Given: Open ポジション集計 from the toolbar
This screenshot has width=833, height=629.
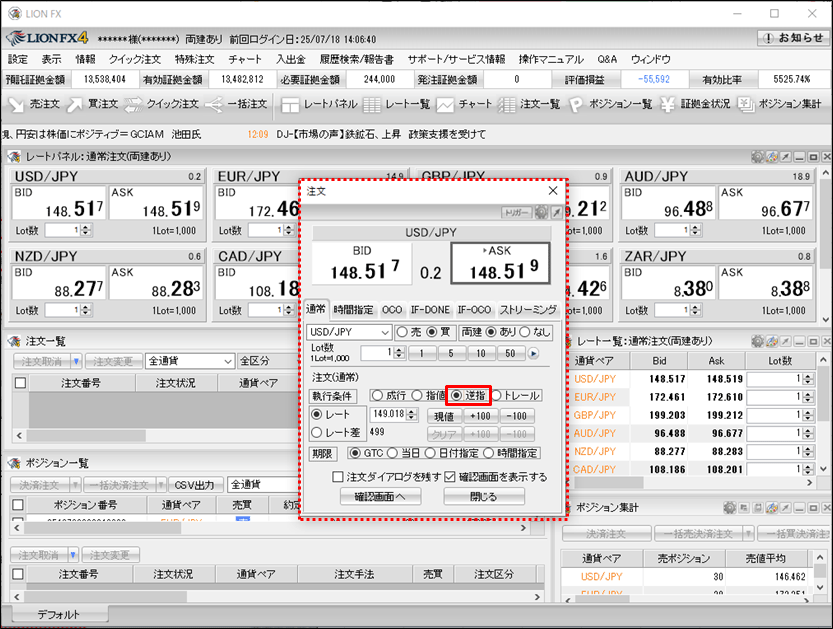Looking at the screenshot, I should [x=780, y=104].
